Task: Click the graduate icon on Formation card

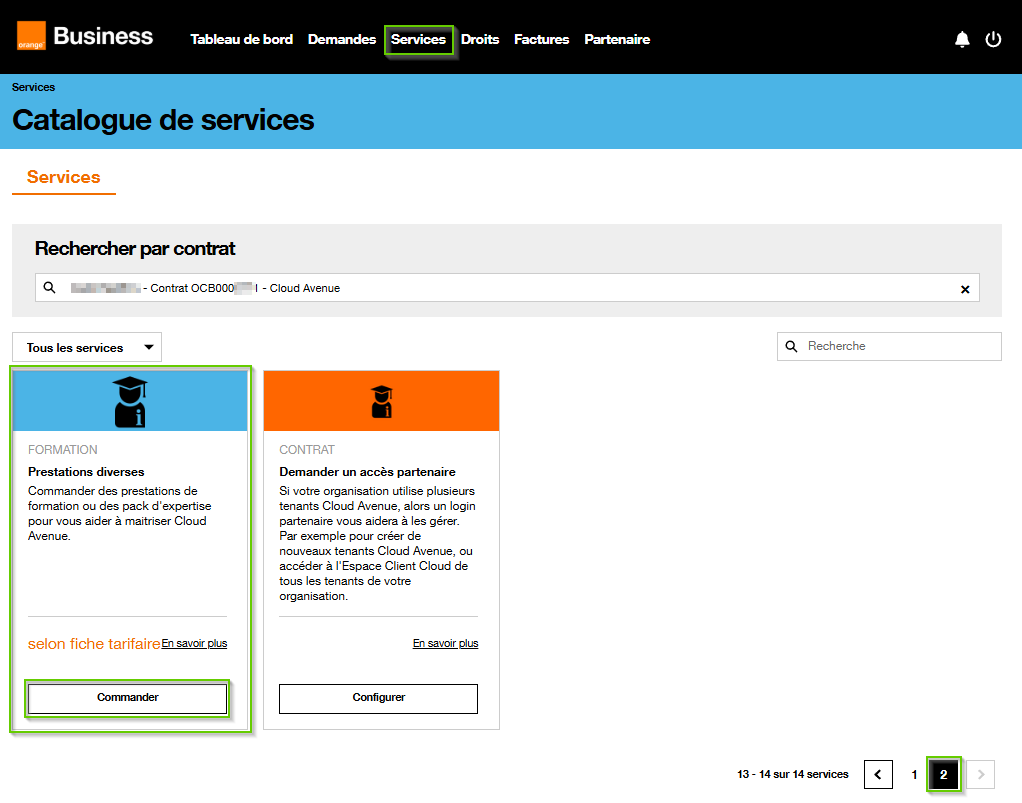Action: (130, 402)
